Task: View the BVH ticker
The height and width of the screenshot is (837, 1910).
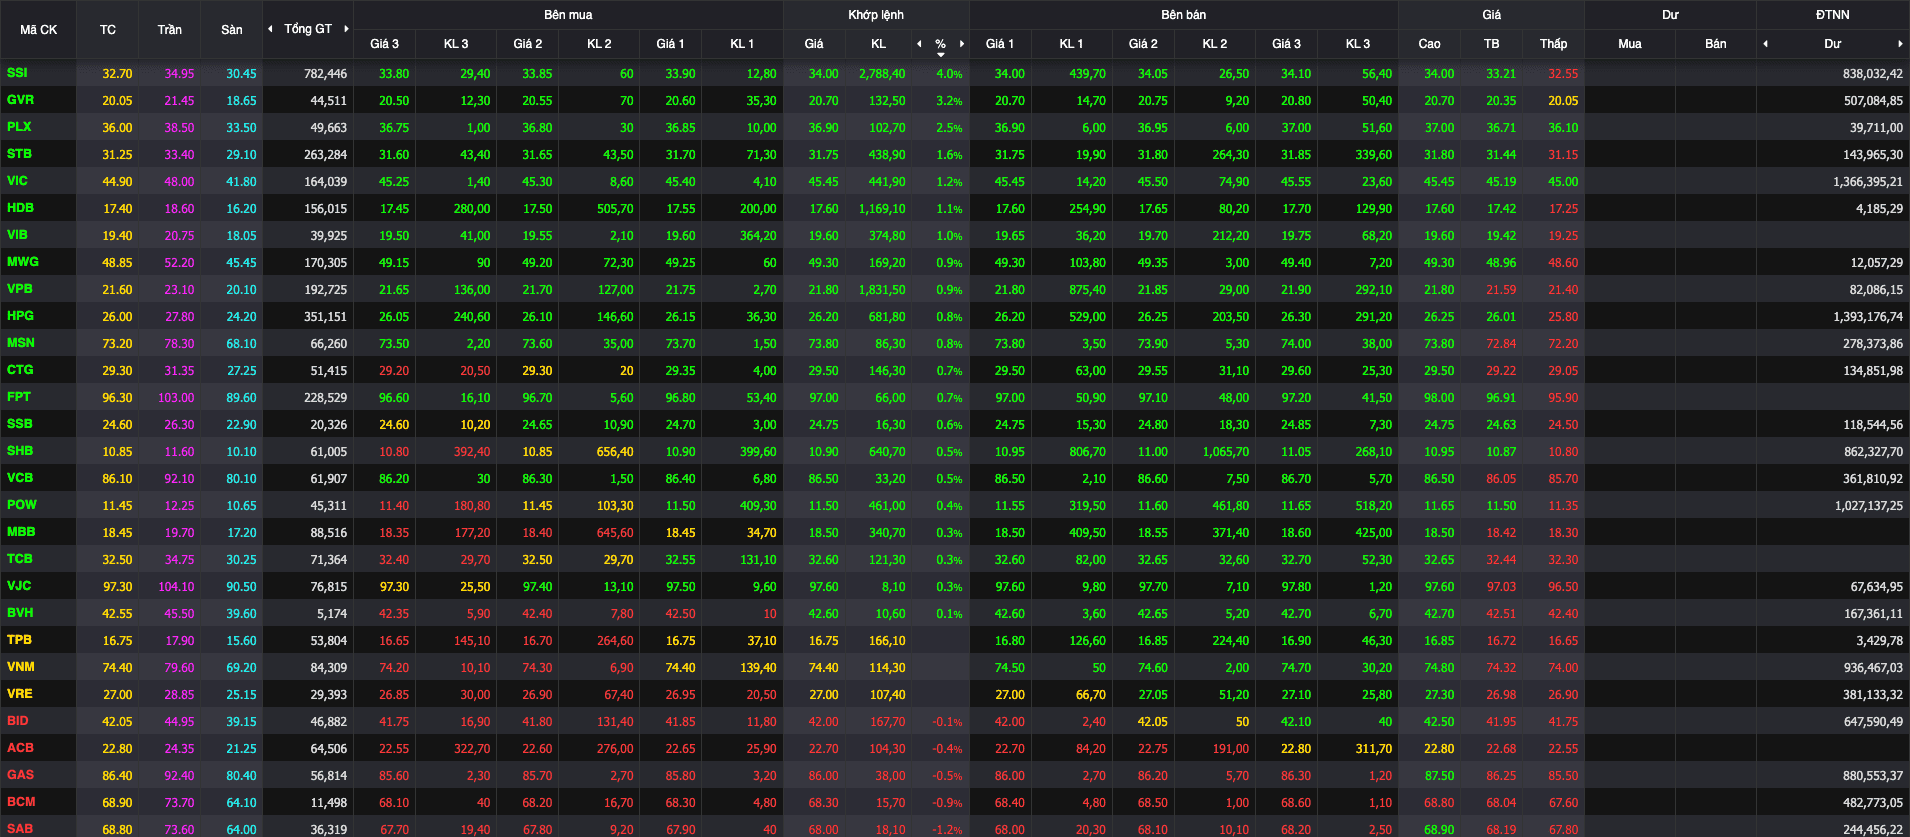Action: click(20, 613)
